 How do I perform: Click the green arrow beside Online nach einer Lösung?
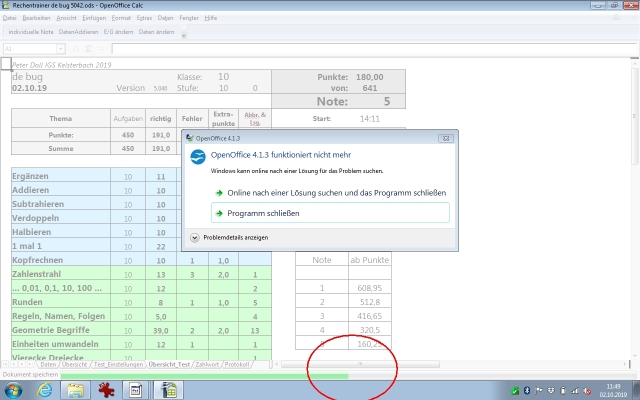click(219, 193)
